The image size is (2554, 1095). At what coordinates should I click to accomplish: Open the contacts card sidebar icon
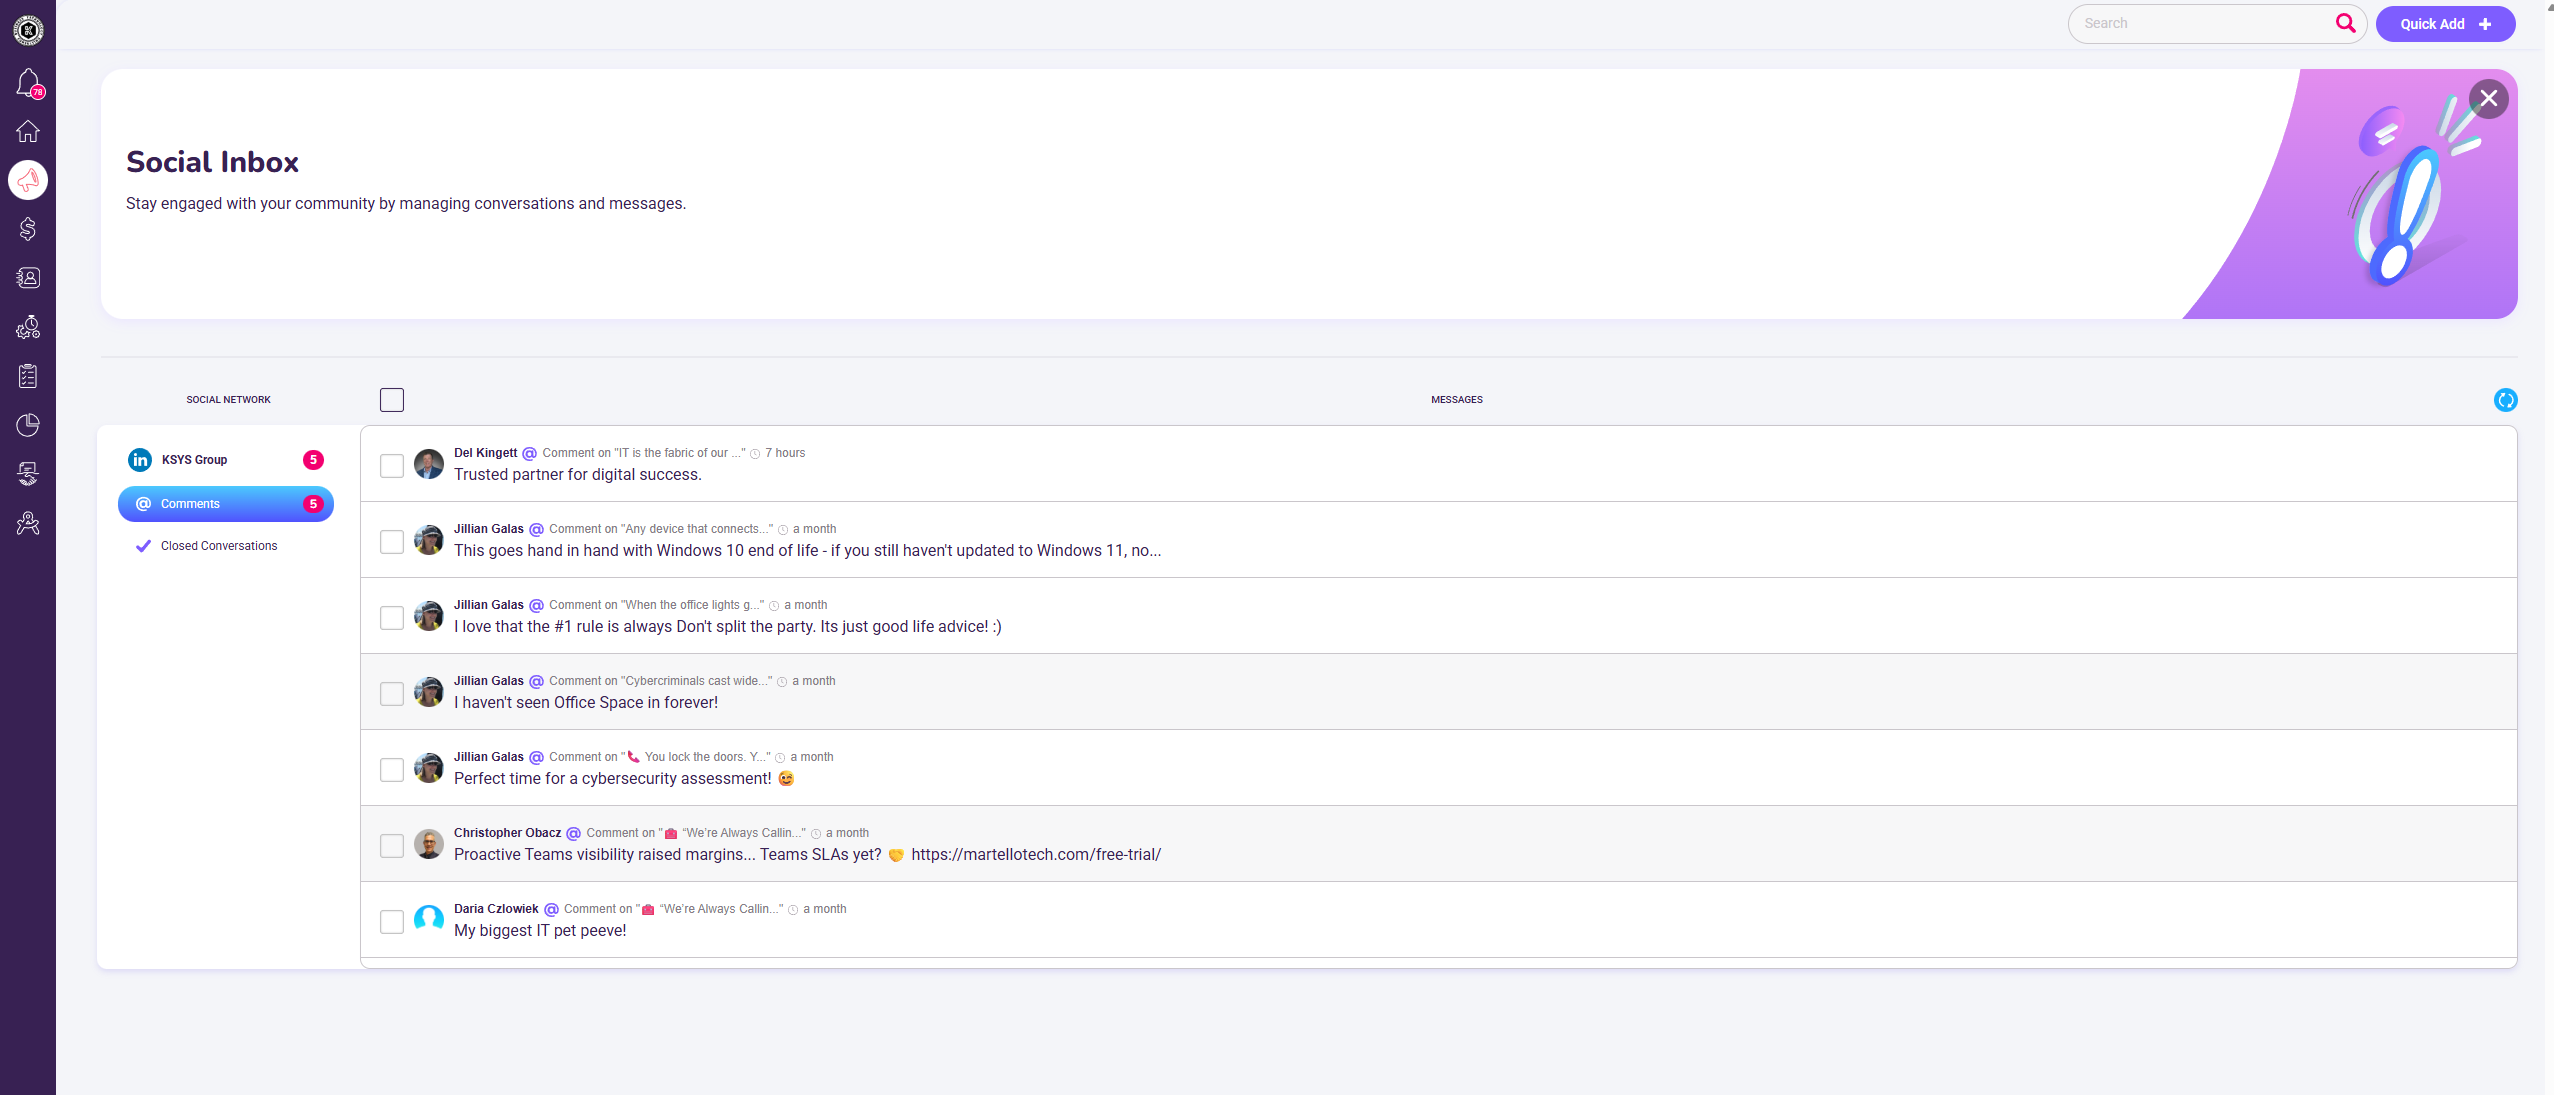click(x=28, y=278)
